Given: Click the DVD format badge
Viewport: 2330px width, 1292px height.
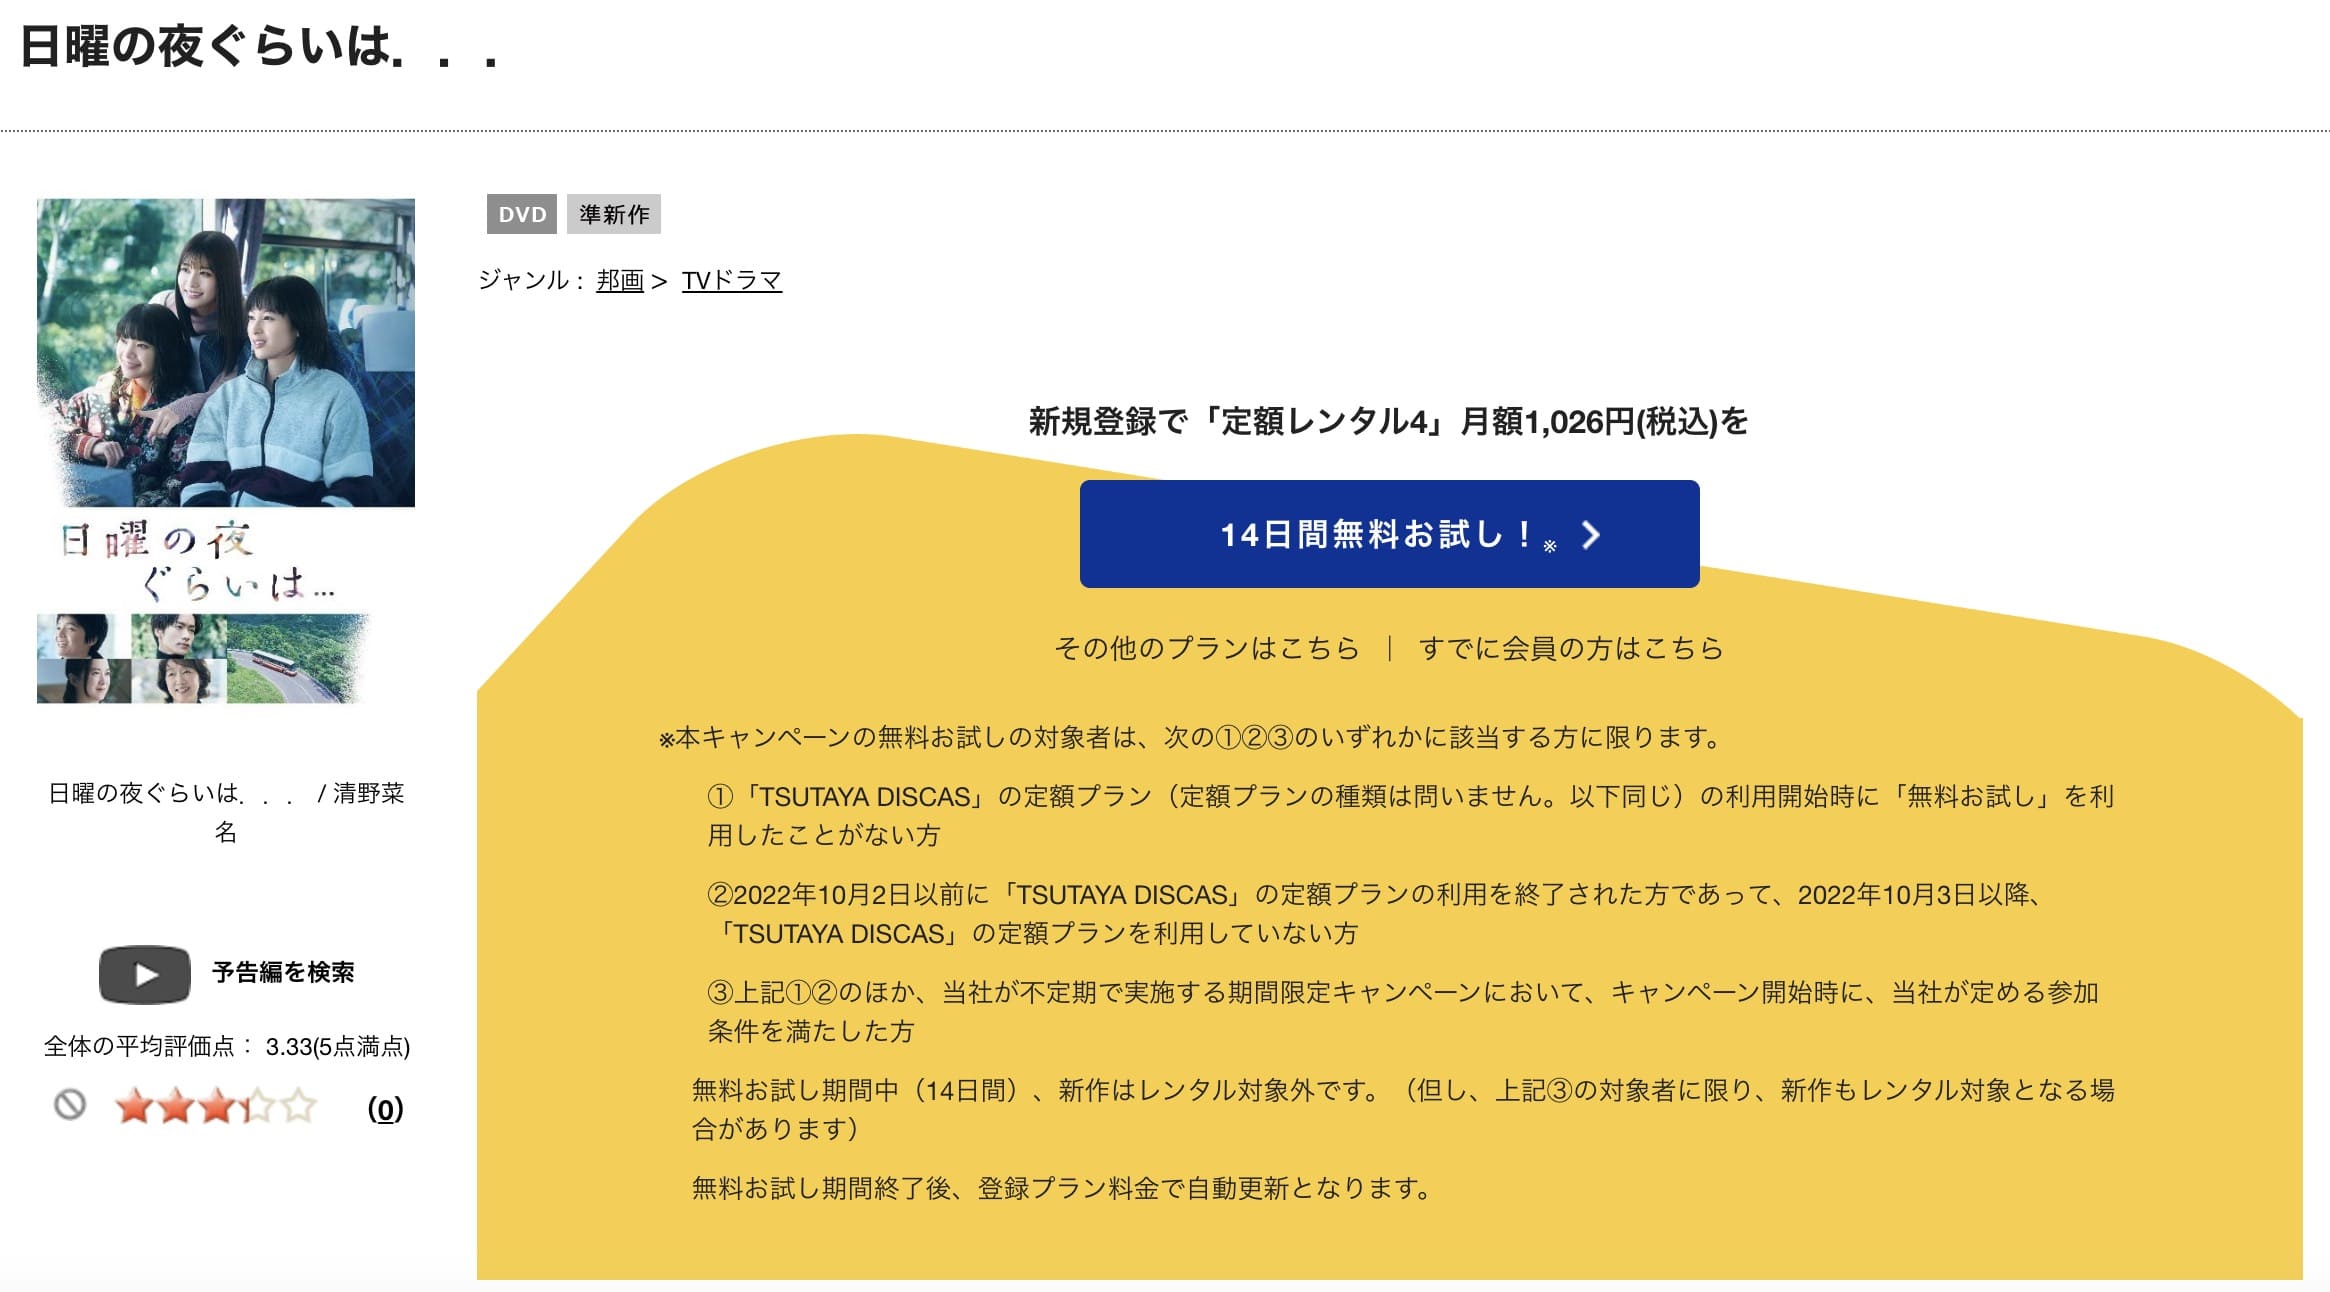Looking at the screenshot, I should coord(524,213).
